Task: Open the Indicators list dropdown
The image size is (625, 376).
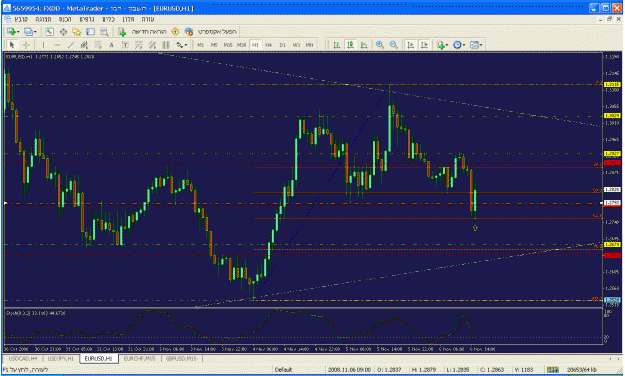Action: tap(442, 45)
